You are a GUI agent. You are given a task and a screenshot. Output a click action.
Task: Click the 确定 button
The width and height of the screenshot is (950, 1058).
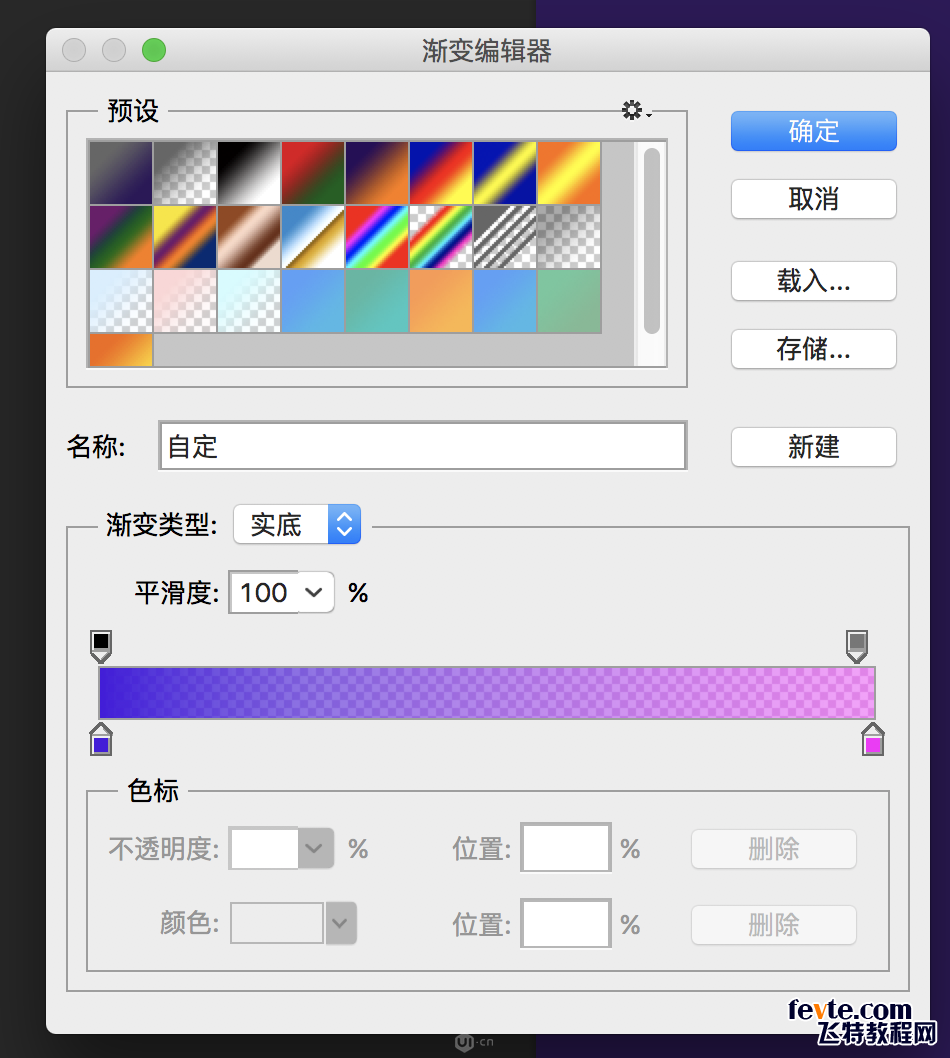coord(814,131)
